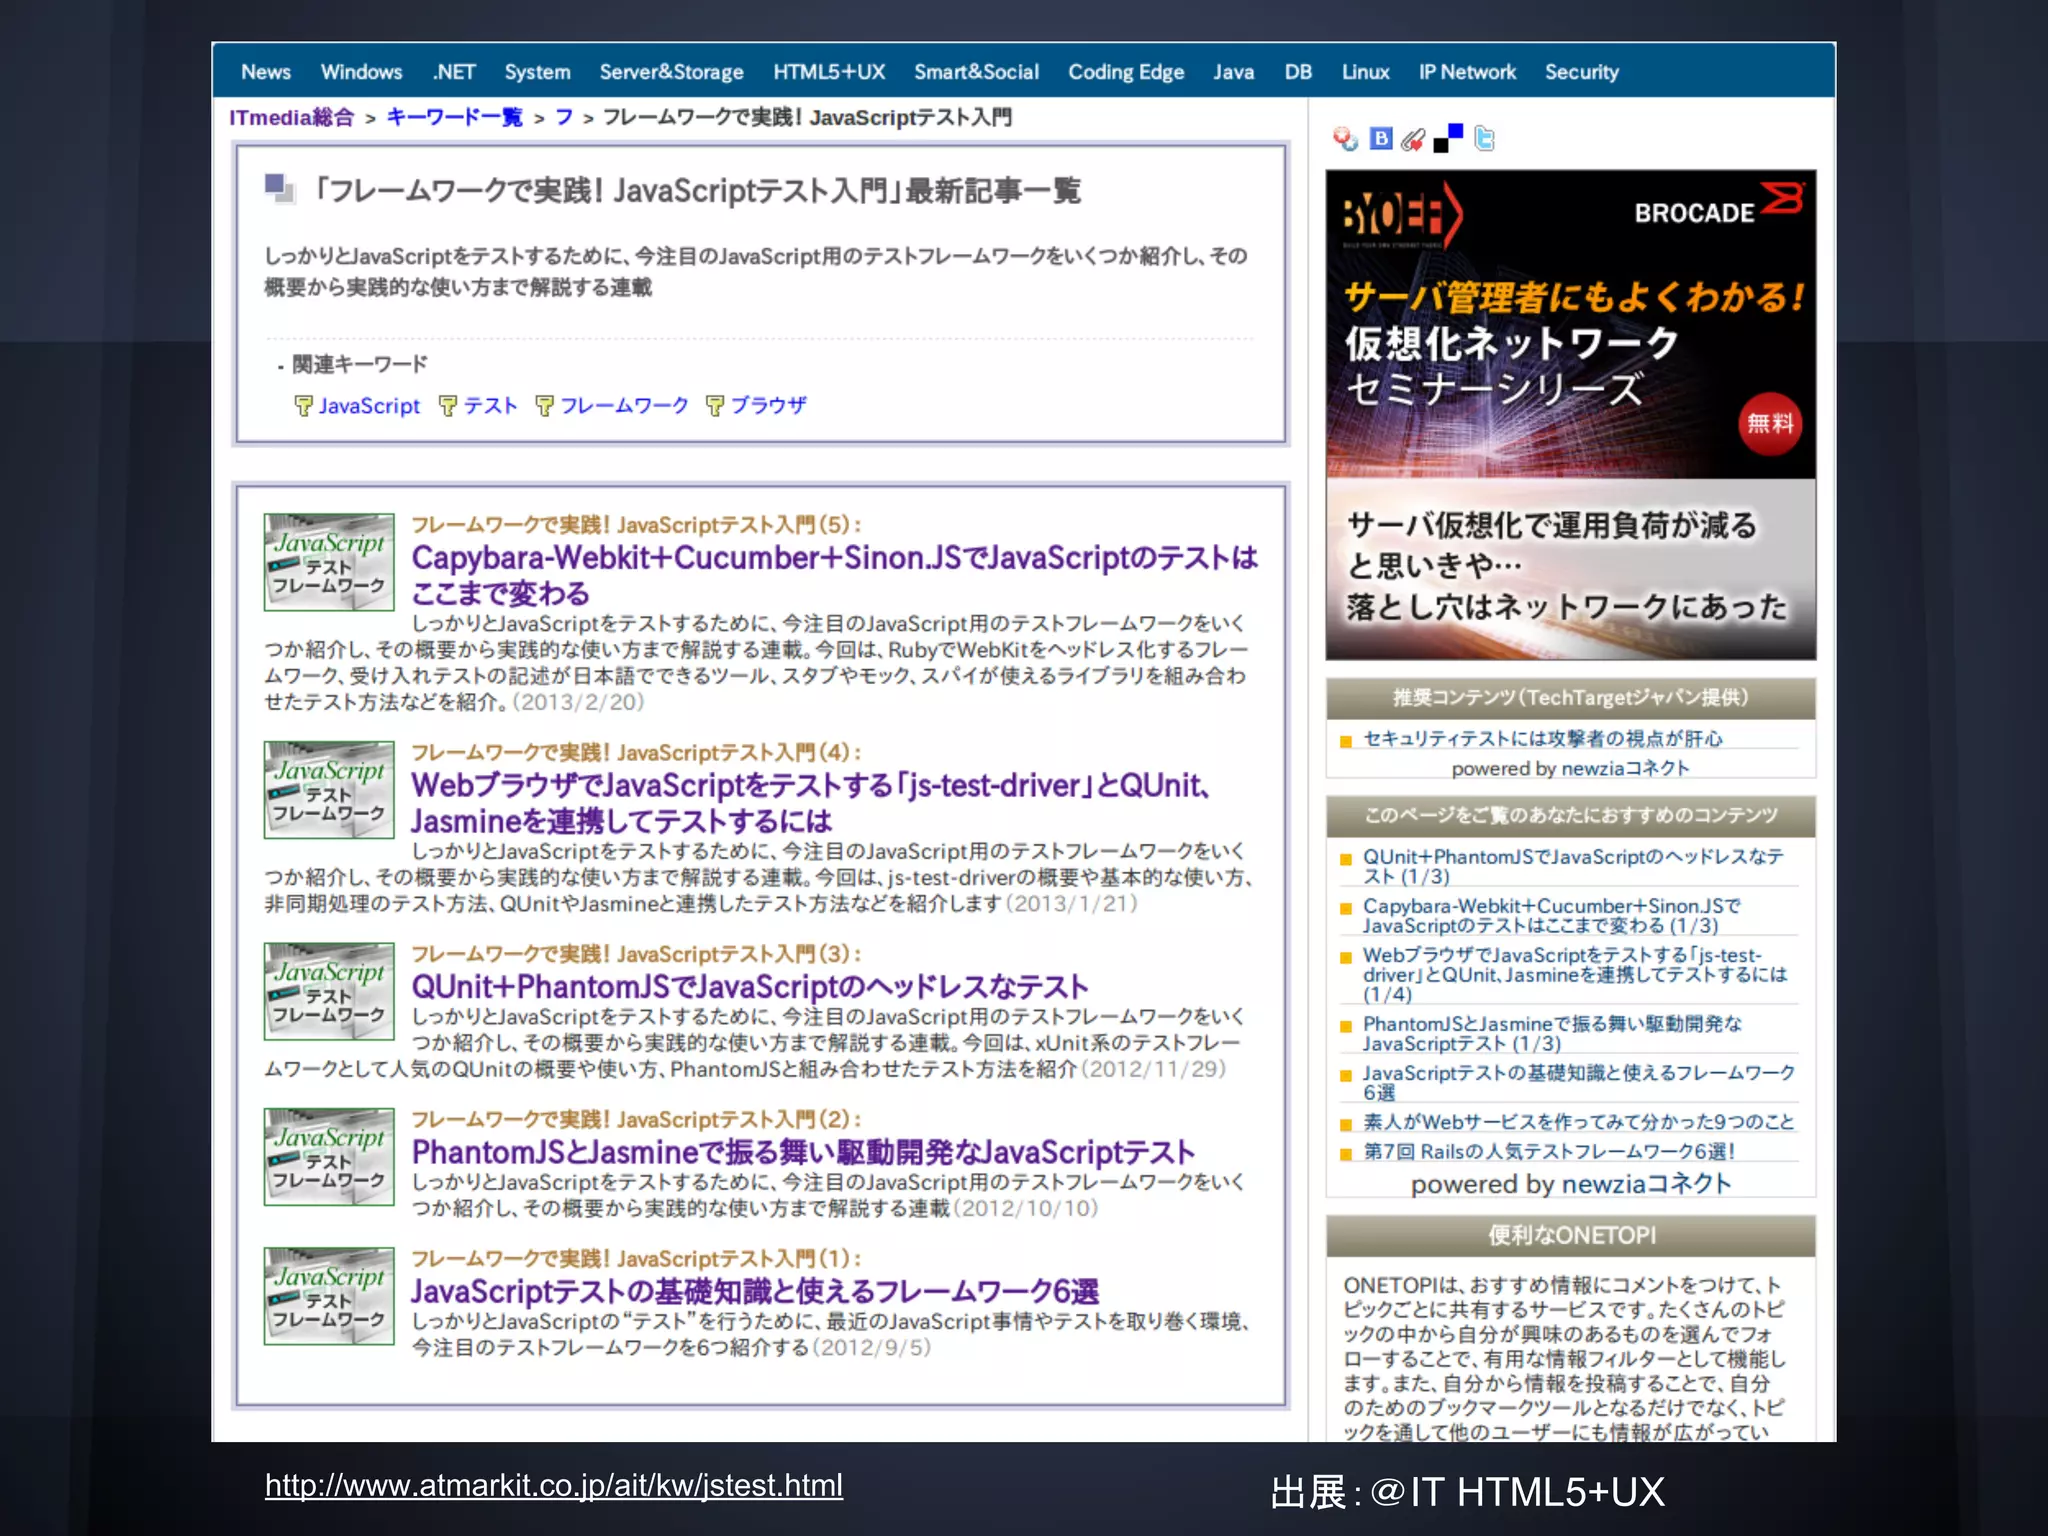The image size is (2048, 1536).
Task: Open the Security section
Action: point(1581,72)
